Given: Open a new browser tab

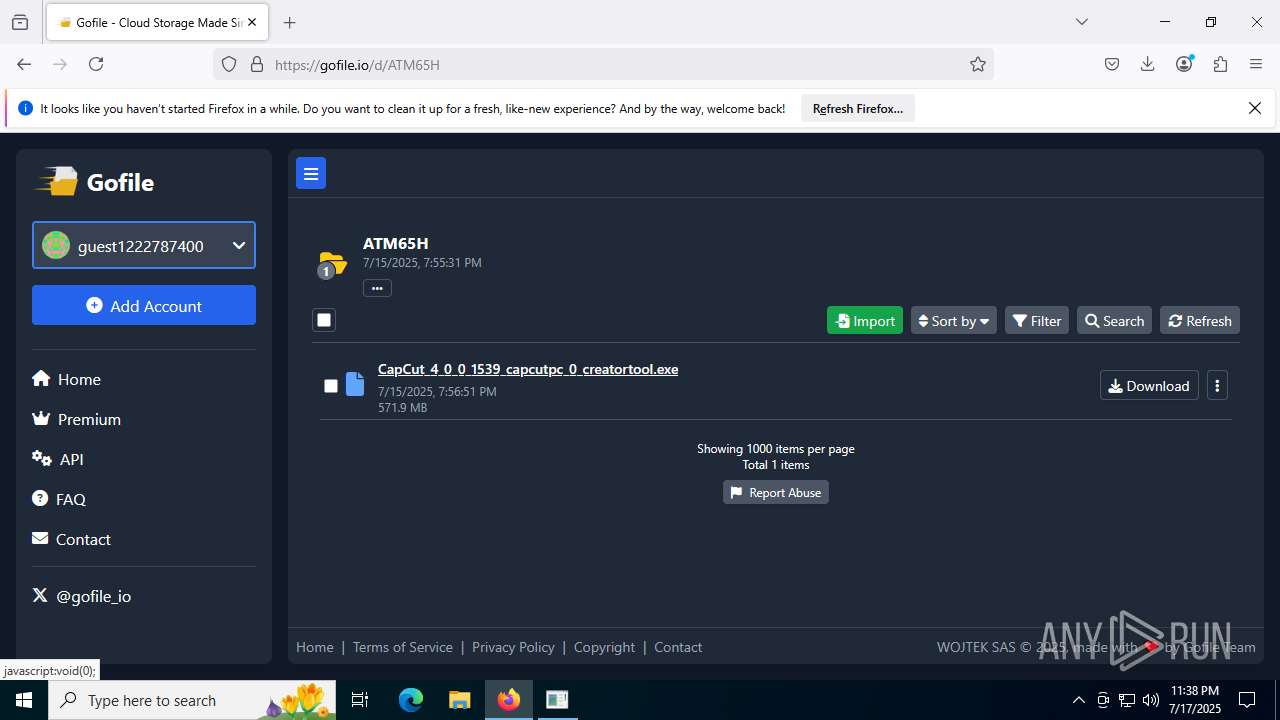Looking at the screenshot, I should point(290,22).
